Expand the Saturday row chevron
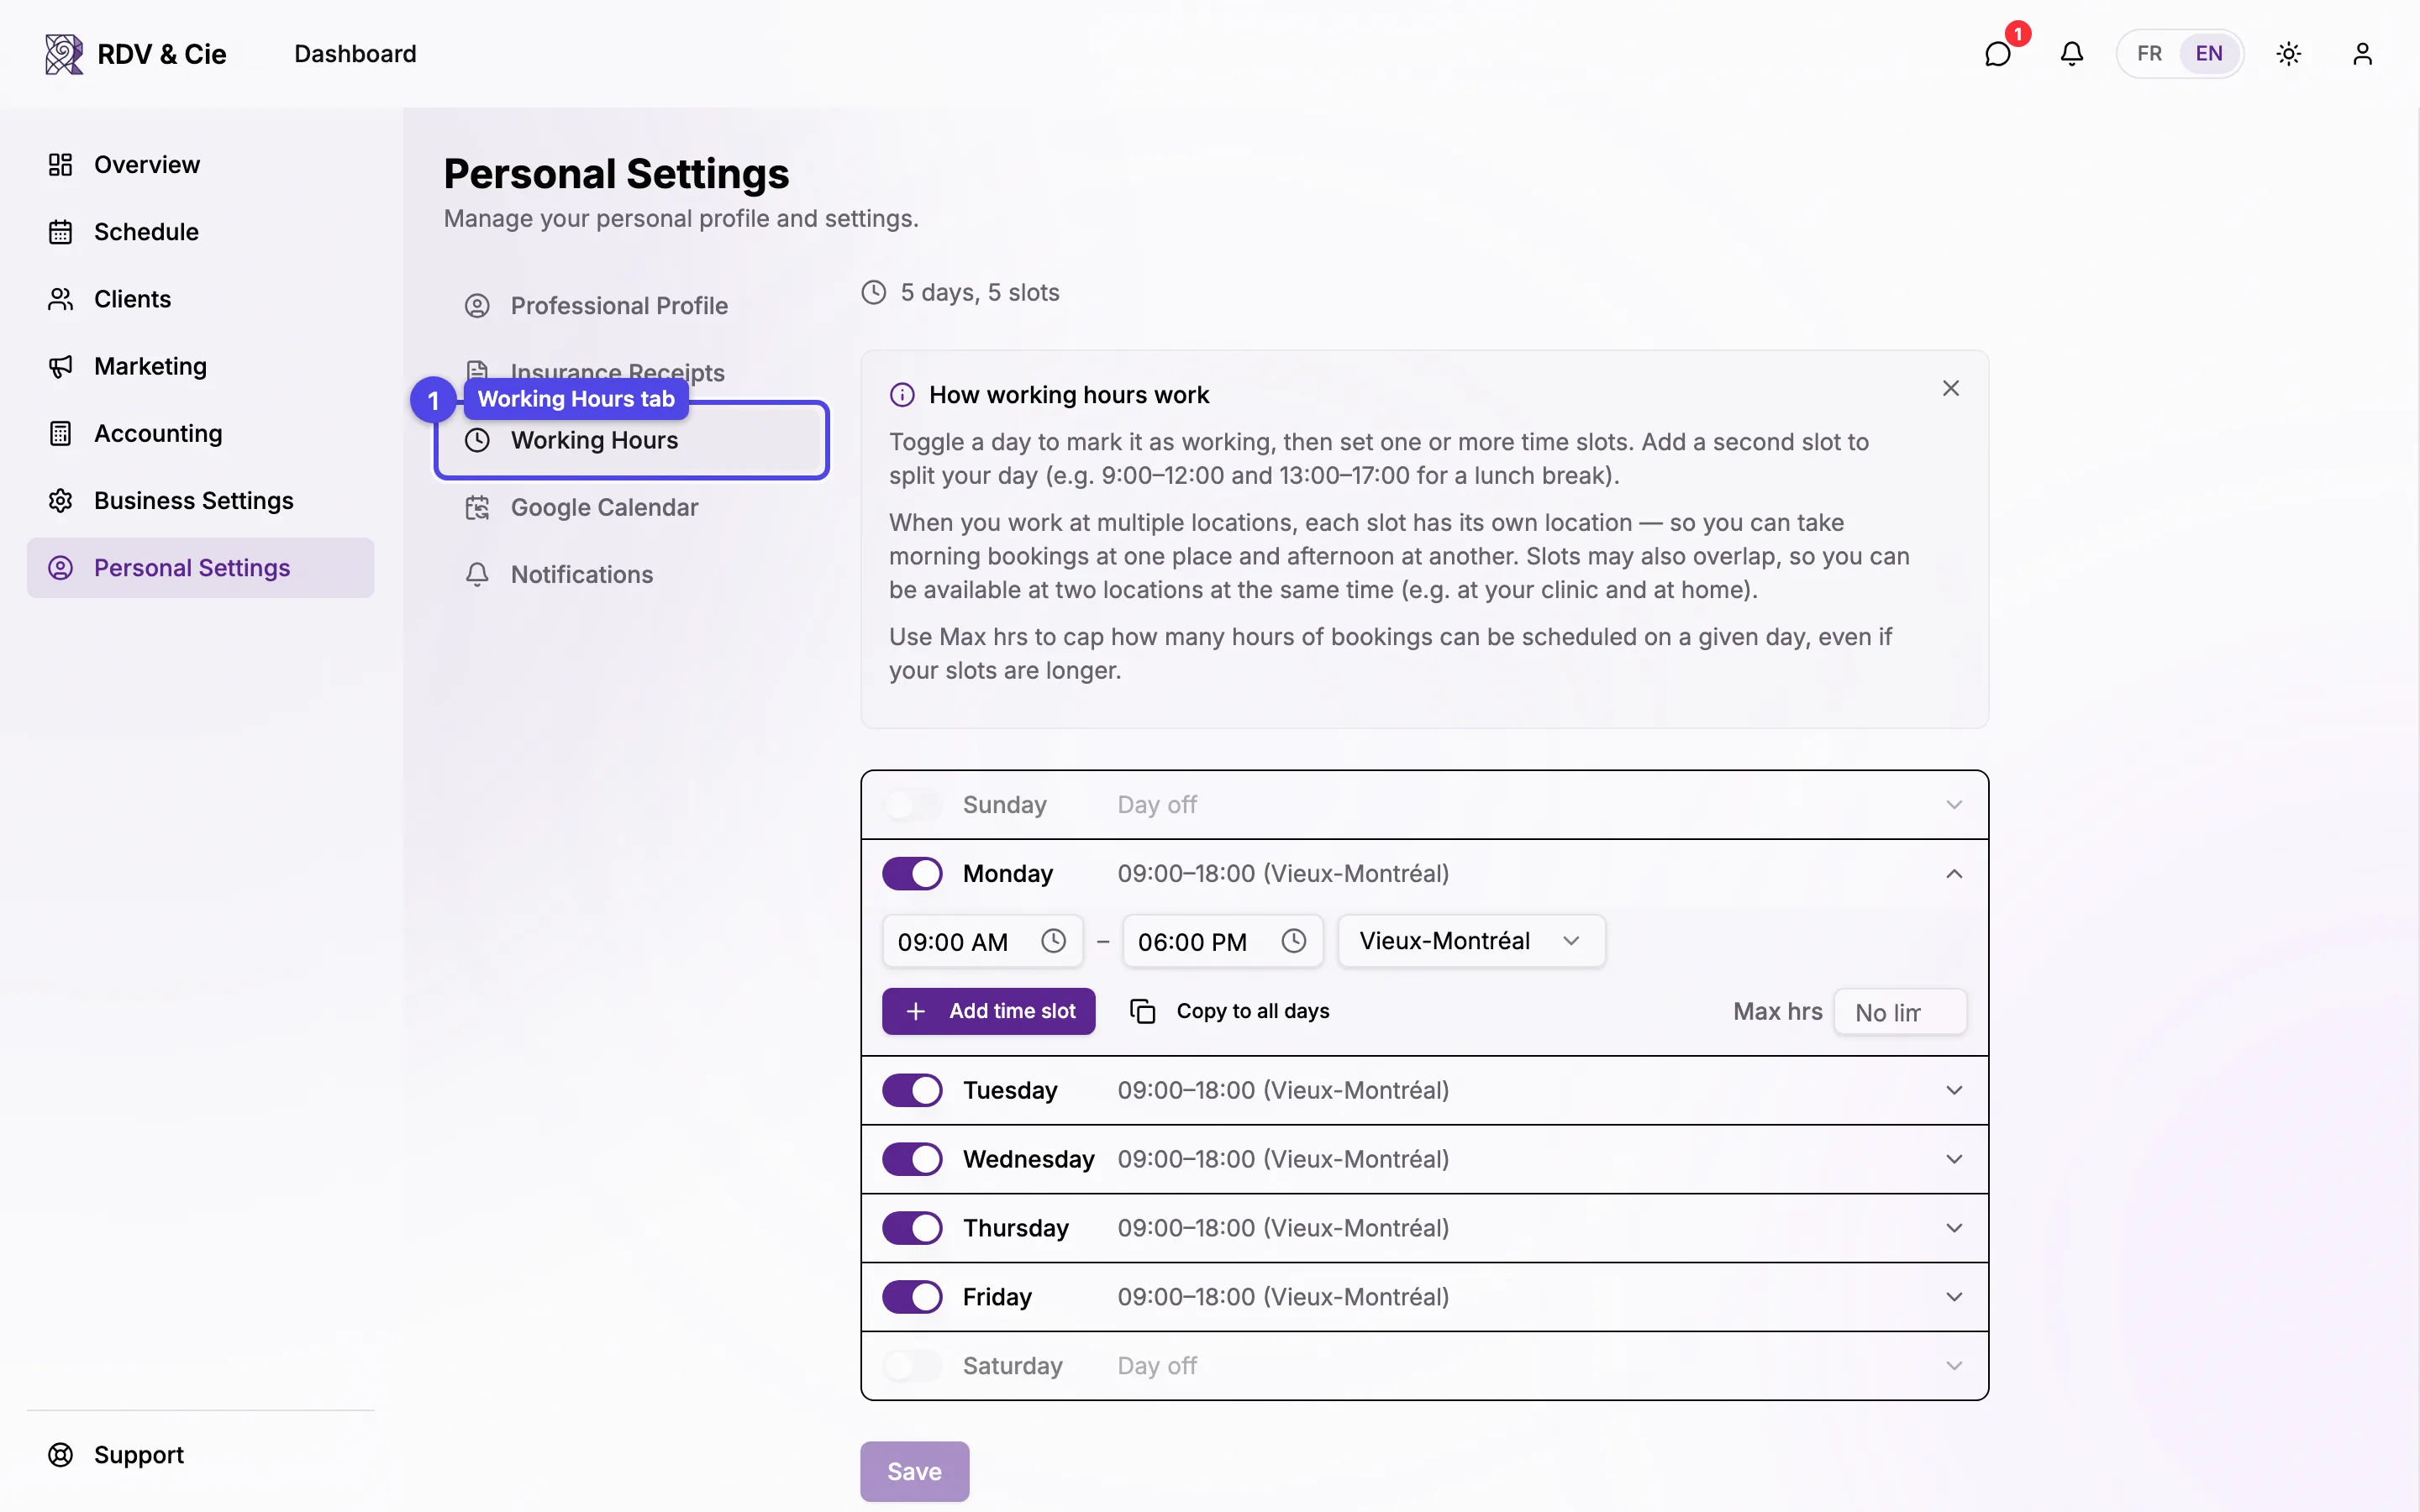Viewport: 2420px width, 1512px height. click(x=1954, y=1366)
